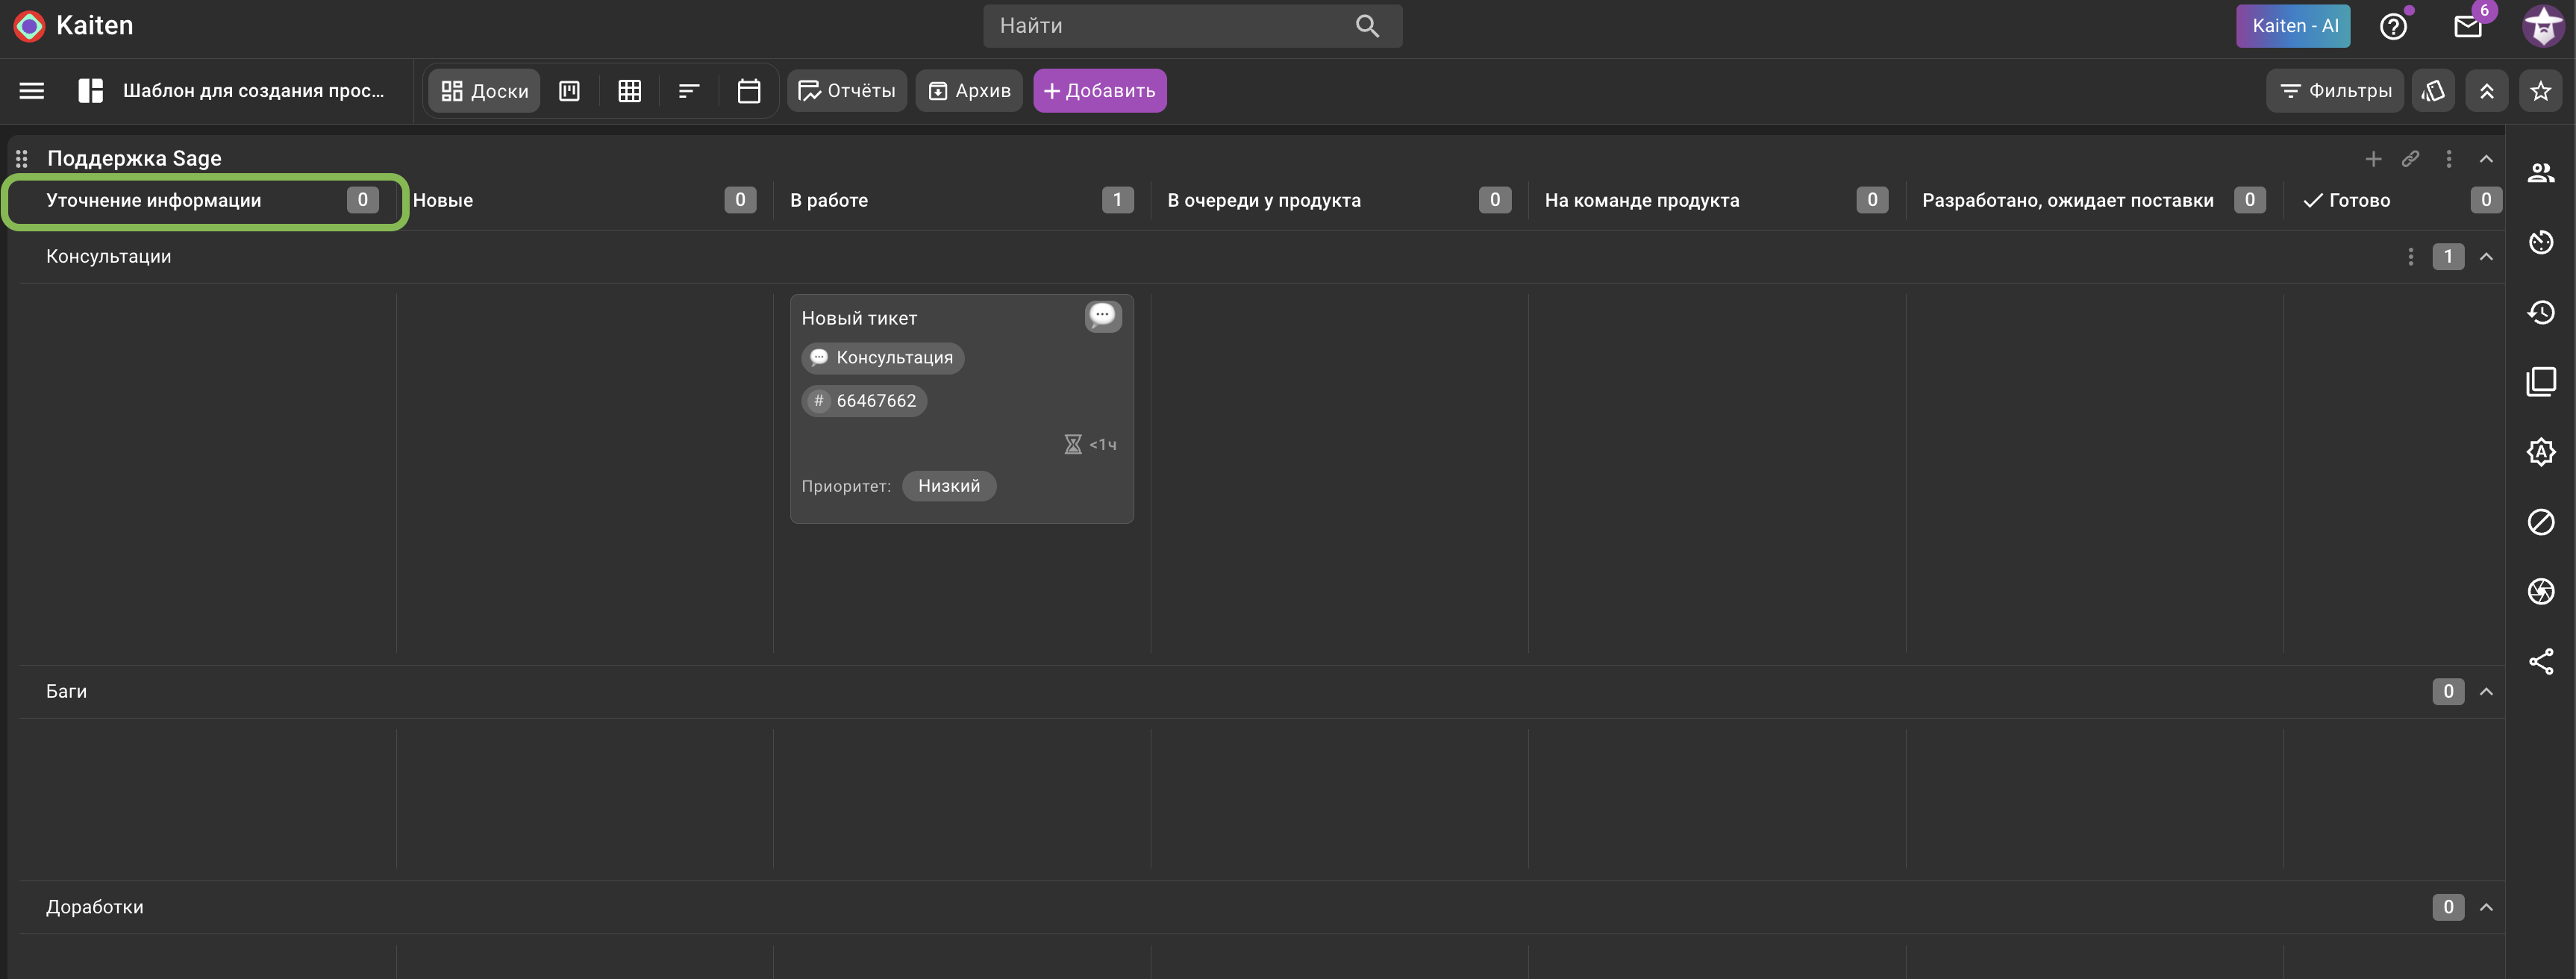The width and height of the screenshot is (2576, 979).
Task: Click the Kaiten logo icon
Action: coord(29,26)
